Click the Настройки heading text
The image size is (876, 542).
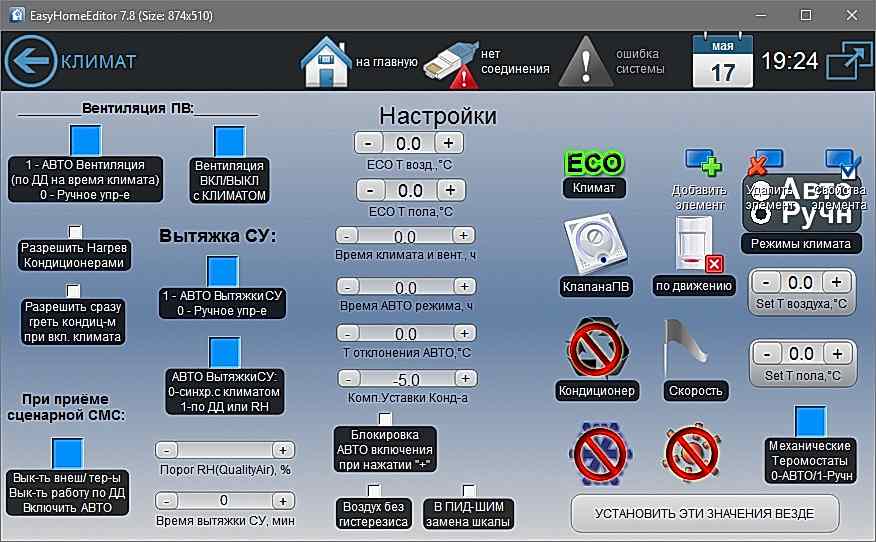pyautogui.click(x=437, y=116)
